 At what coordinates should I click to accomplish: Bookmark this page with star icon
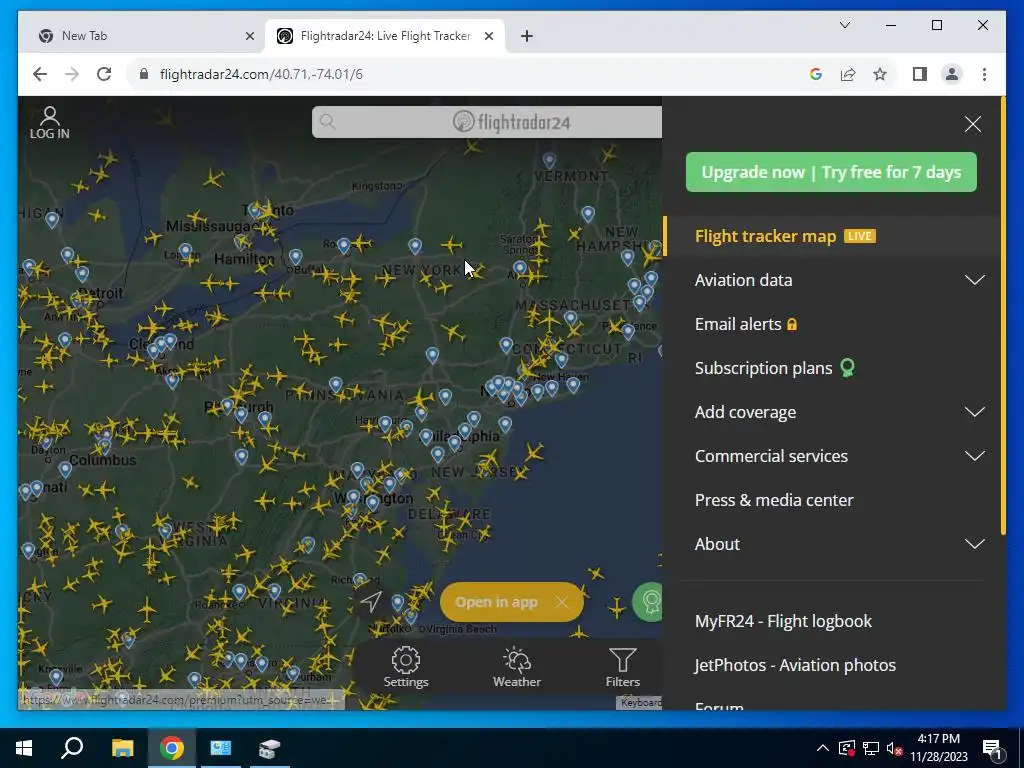coord(880,74)
